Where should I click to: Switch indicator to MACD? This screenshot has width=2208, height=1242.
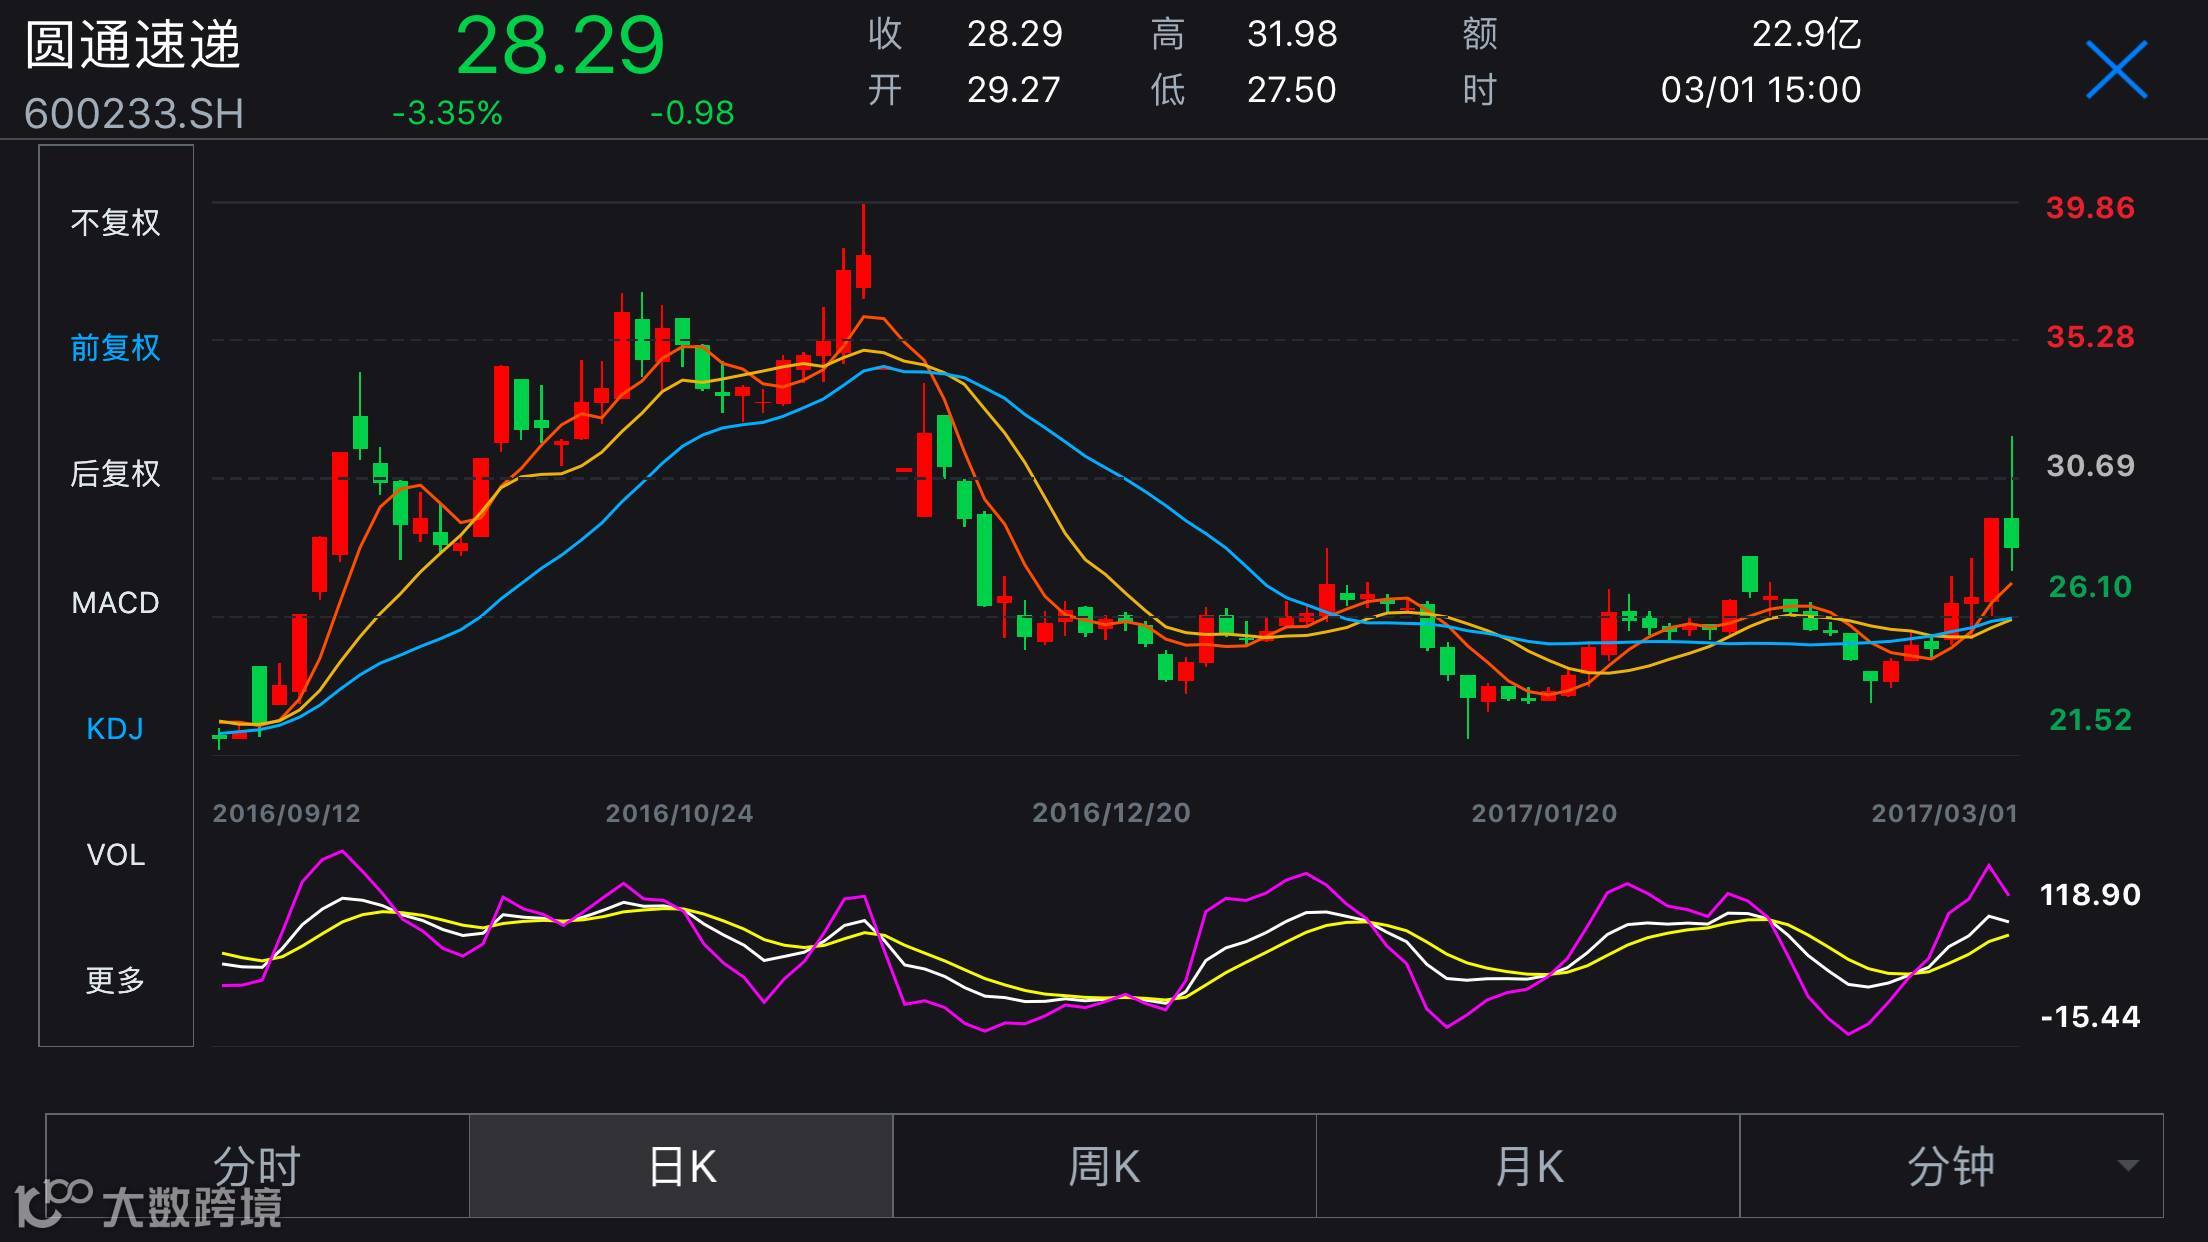point(115,603)
